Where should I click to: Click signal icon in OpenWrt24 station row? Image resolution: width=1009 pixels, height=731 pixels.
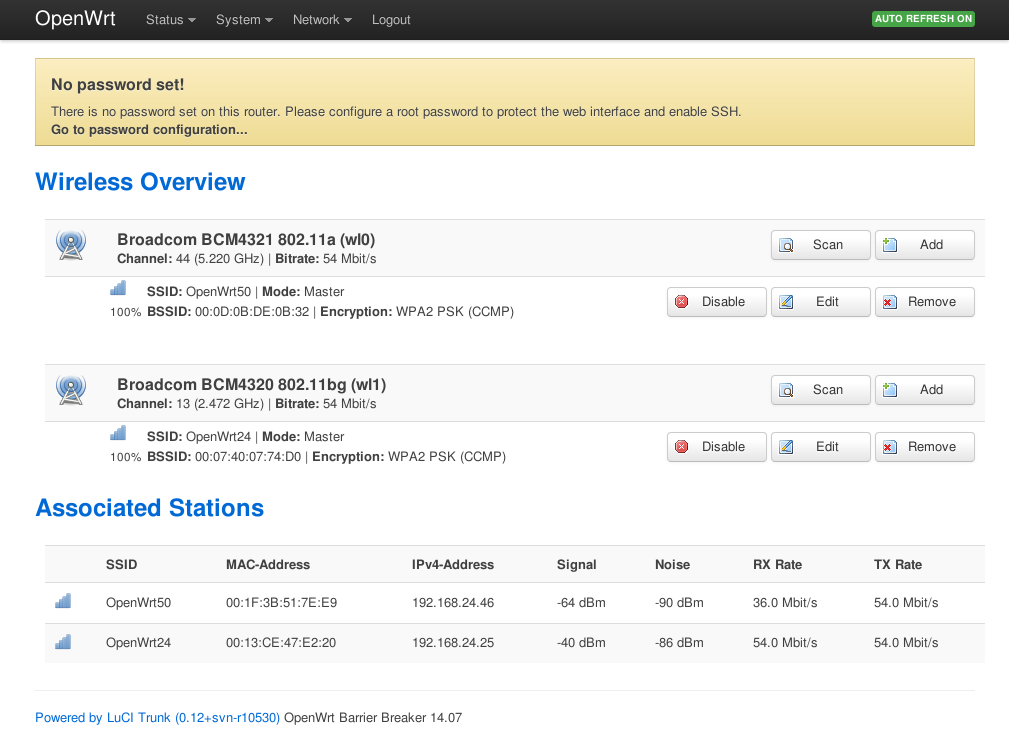coord(63,642)
